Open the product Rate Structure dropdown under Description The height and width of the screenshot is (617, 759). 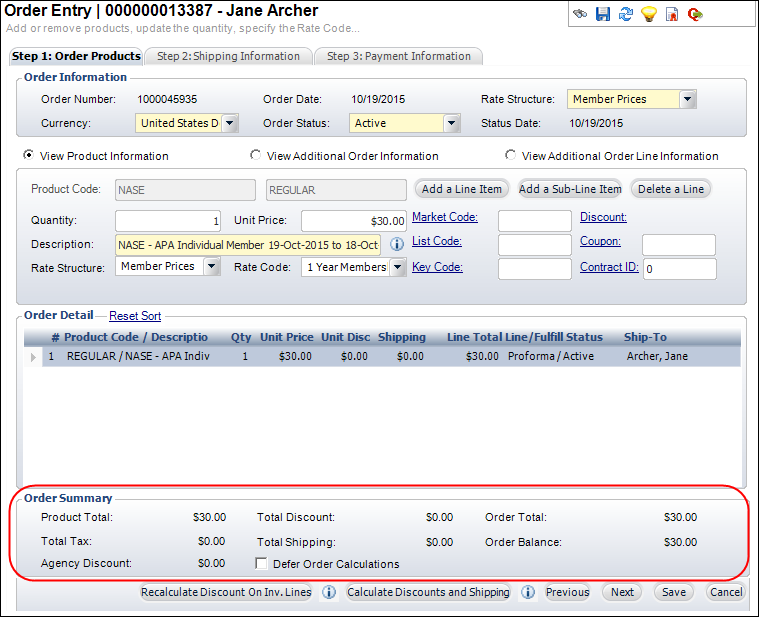[212, 266]
